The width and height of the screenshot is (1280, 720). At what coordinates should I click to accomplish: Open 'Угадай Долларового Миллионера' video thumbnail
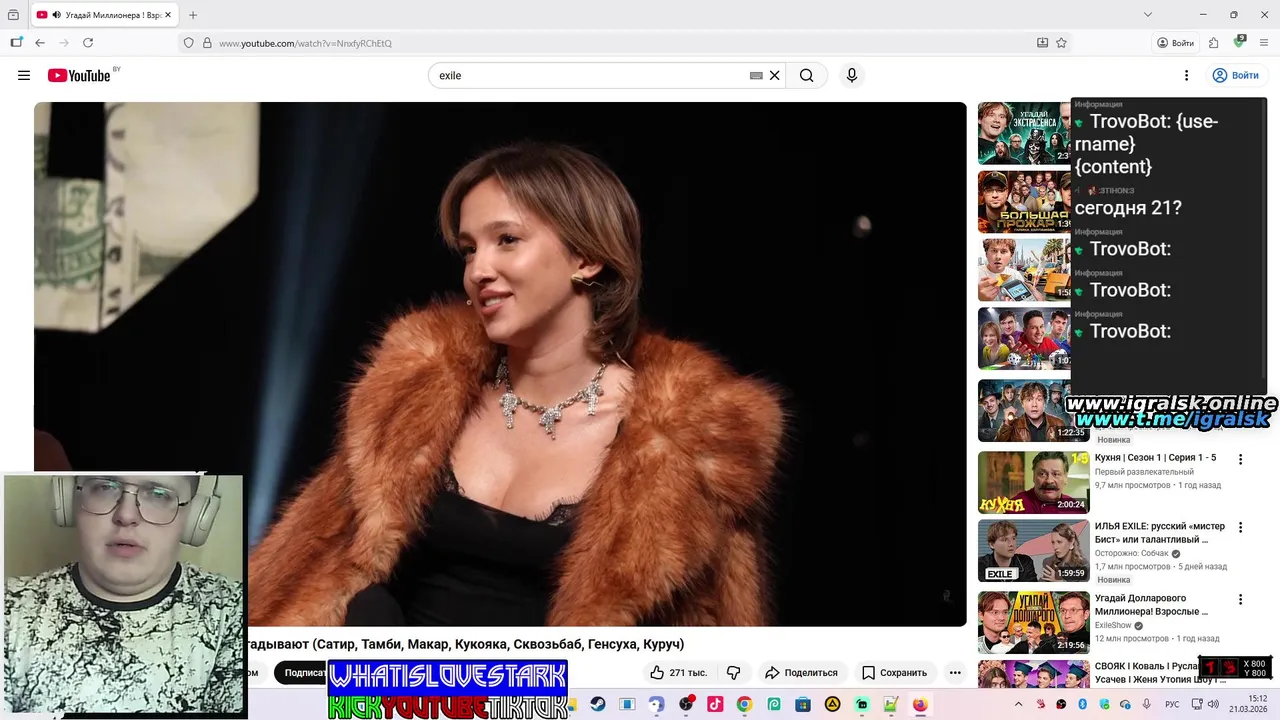(x=1033, y=622)
